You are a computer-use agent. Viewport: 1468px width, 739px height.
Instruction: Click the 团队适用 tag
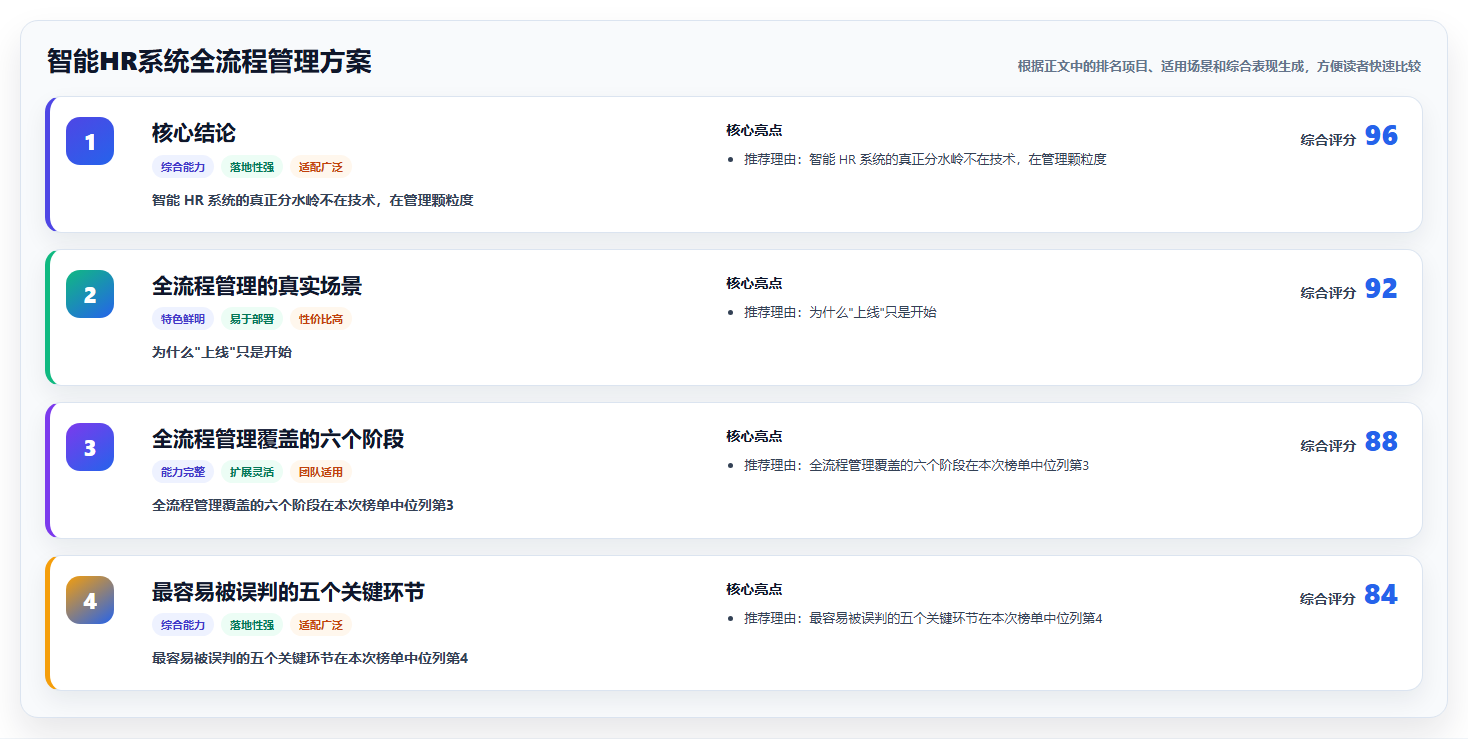pos(321,473)
